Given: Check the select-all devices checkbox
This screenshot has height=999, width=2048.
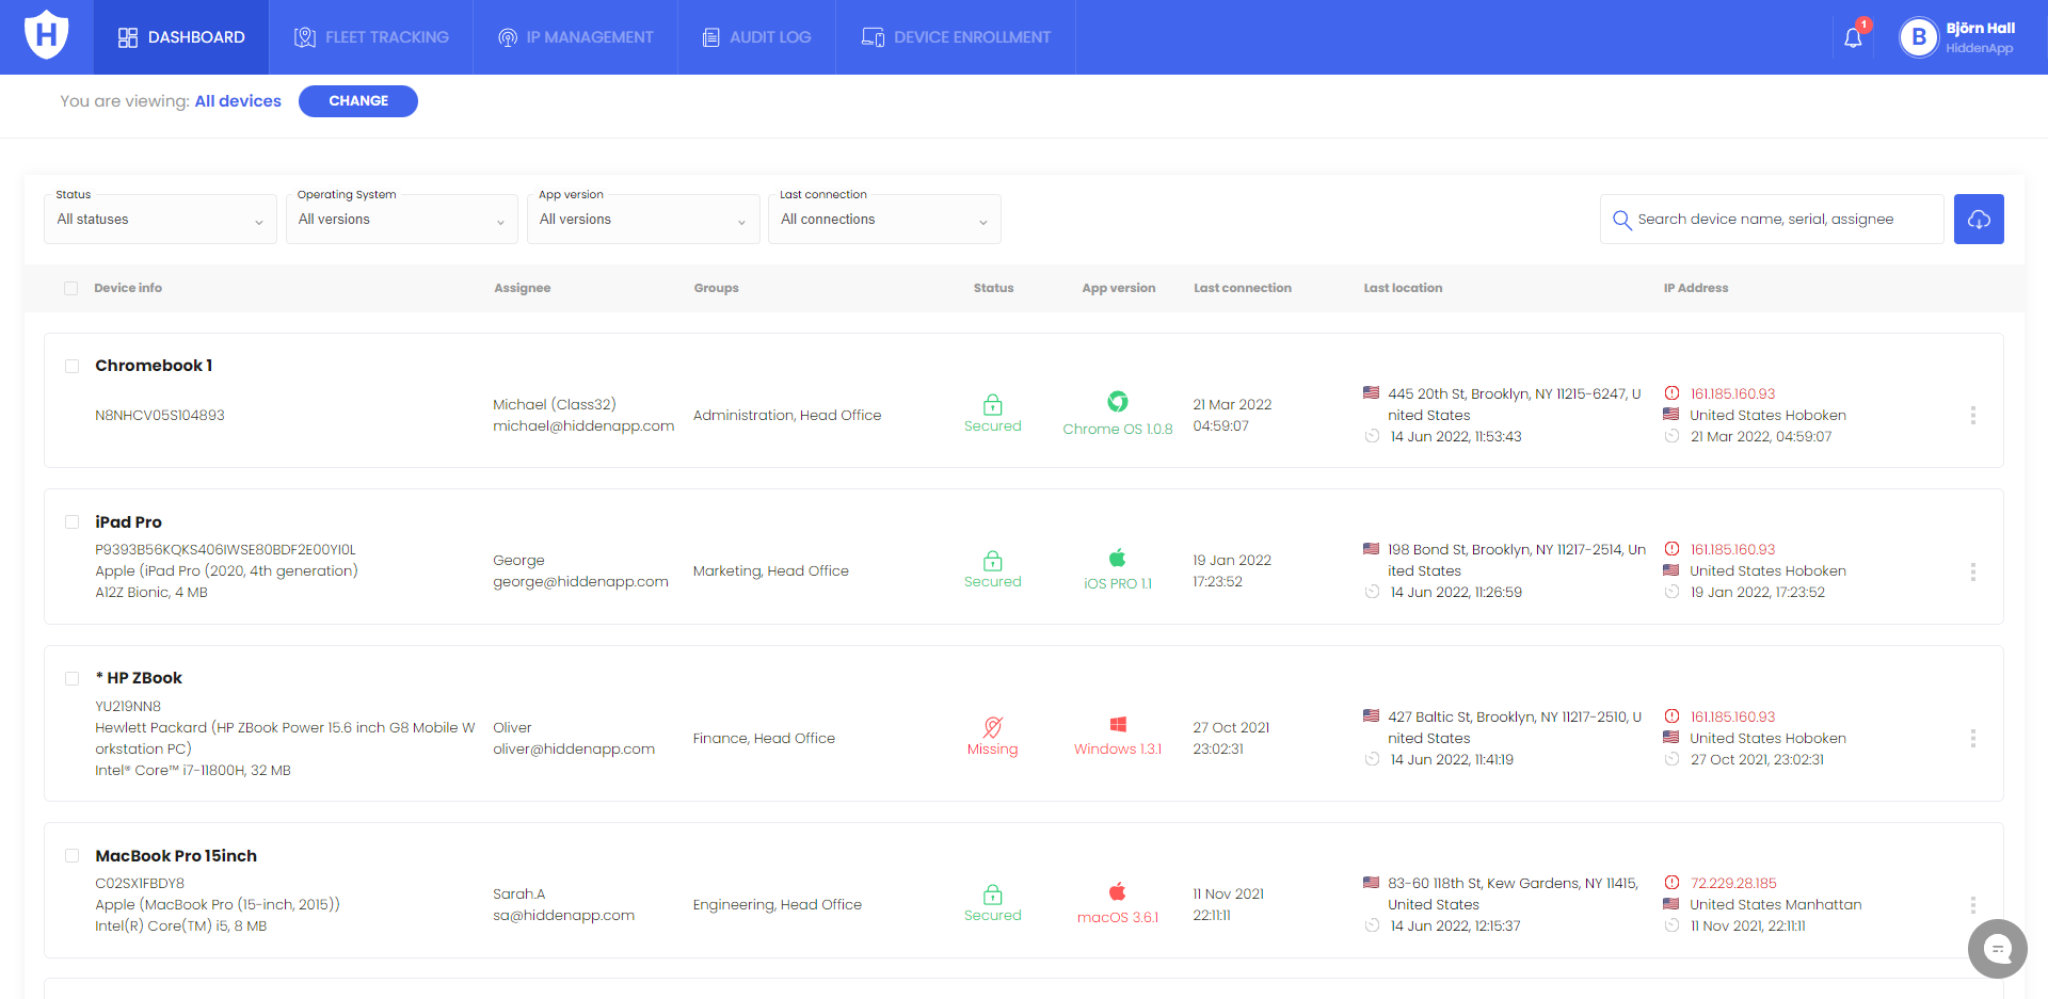Looking at the screenshot, I should click(71, 287).
